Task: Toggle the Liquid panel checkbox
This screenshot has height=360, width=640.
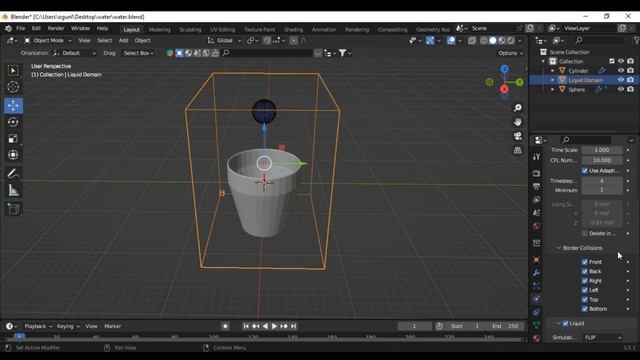Action: point(565,323)
